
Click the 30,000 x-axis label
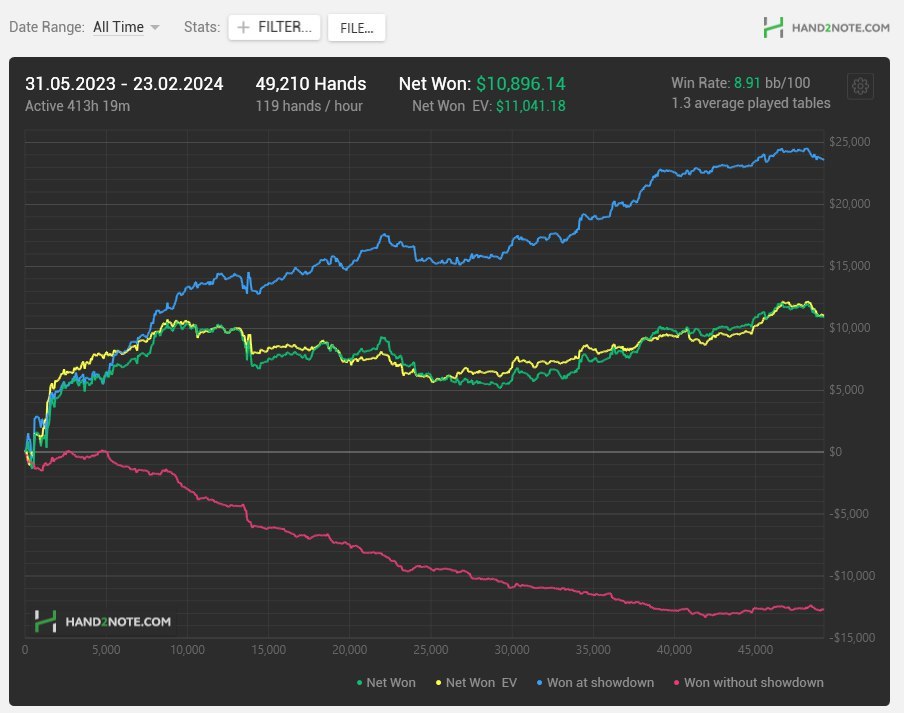point(512,650)
